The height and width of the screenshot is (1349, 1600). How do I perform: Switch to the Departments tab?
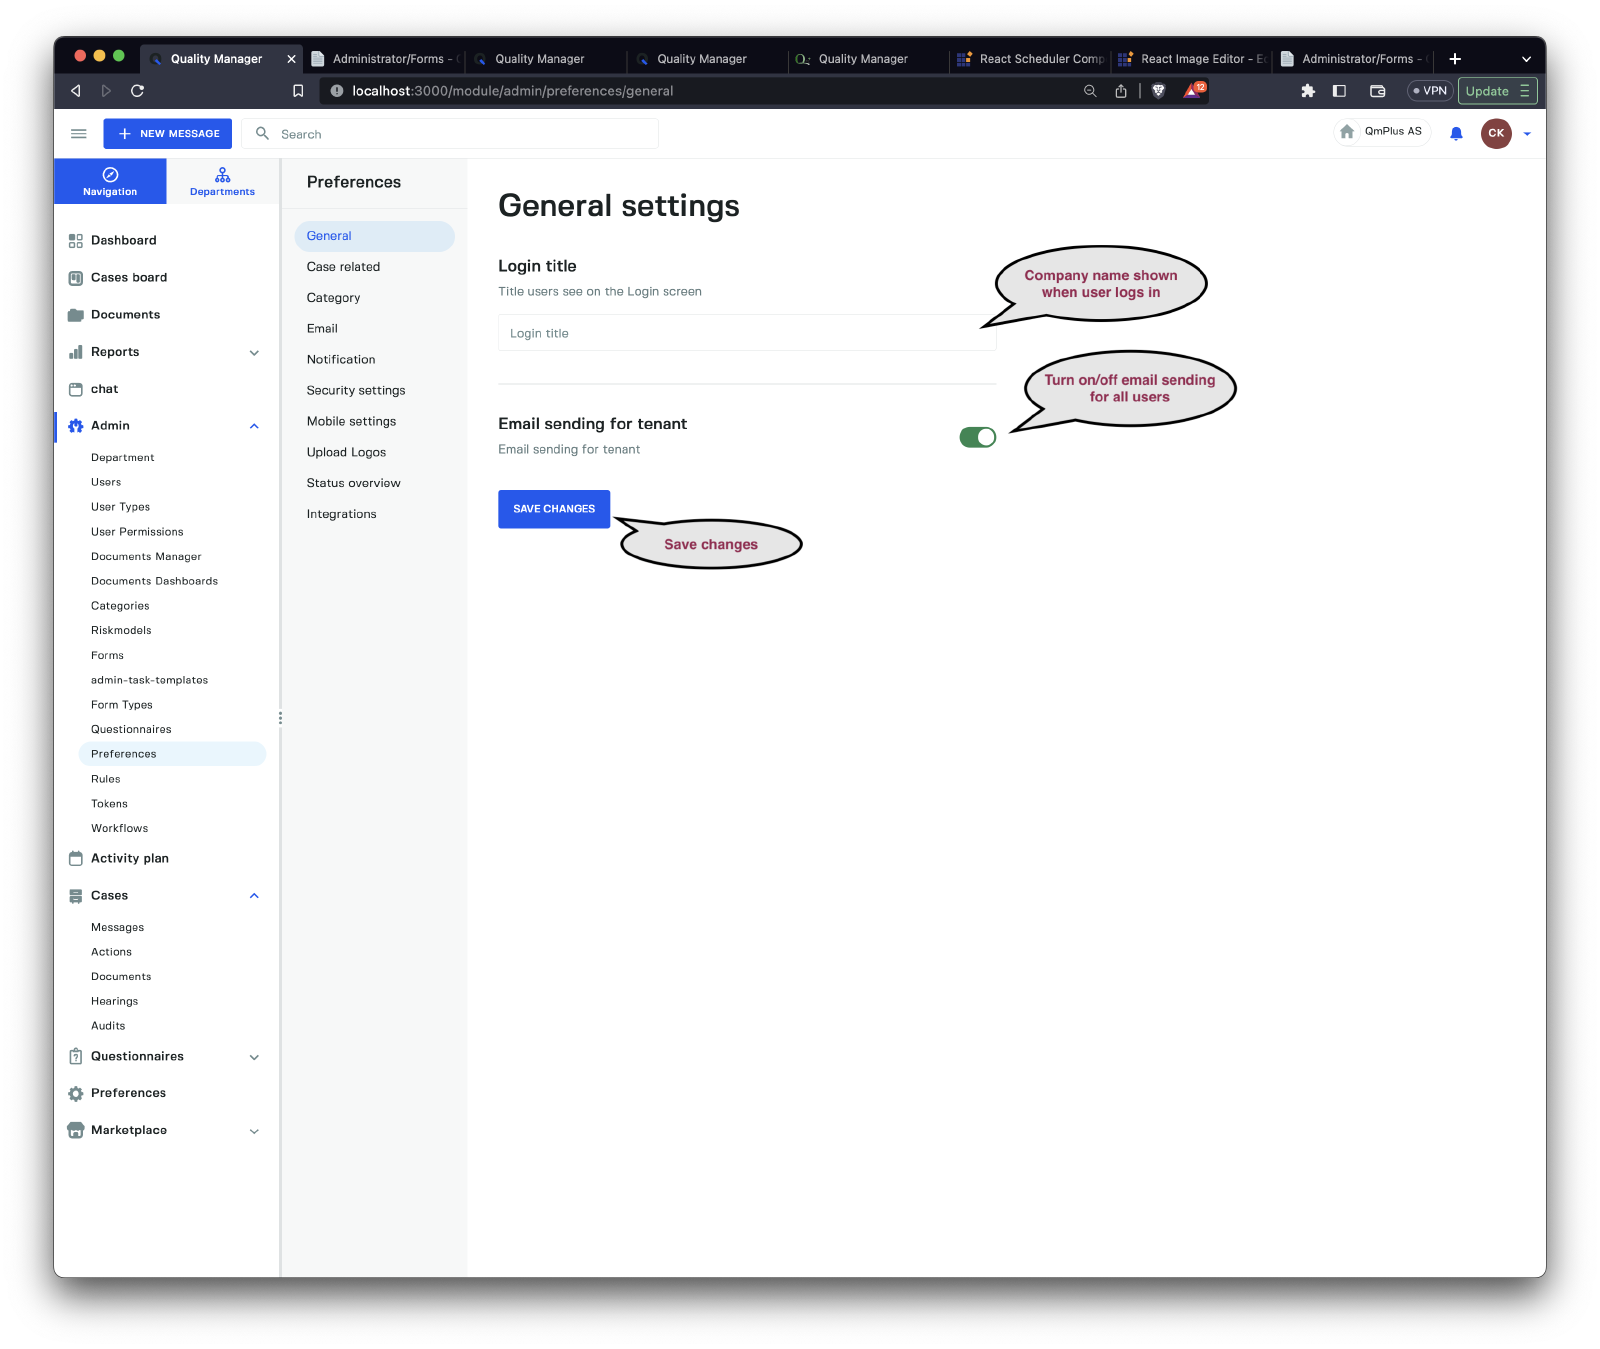(222, 181)
